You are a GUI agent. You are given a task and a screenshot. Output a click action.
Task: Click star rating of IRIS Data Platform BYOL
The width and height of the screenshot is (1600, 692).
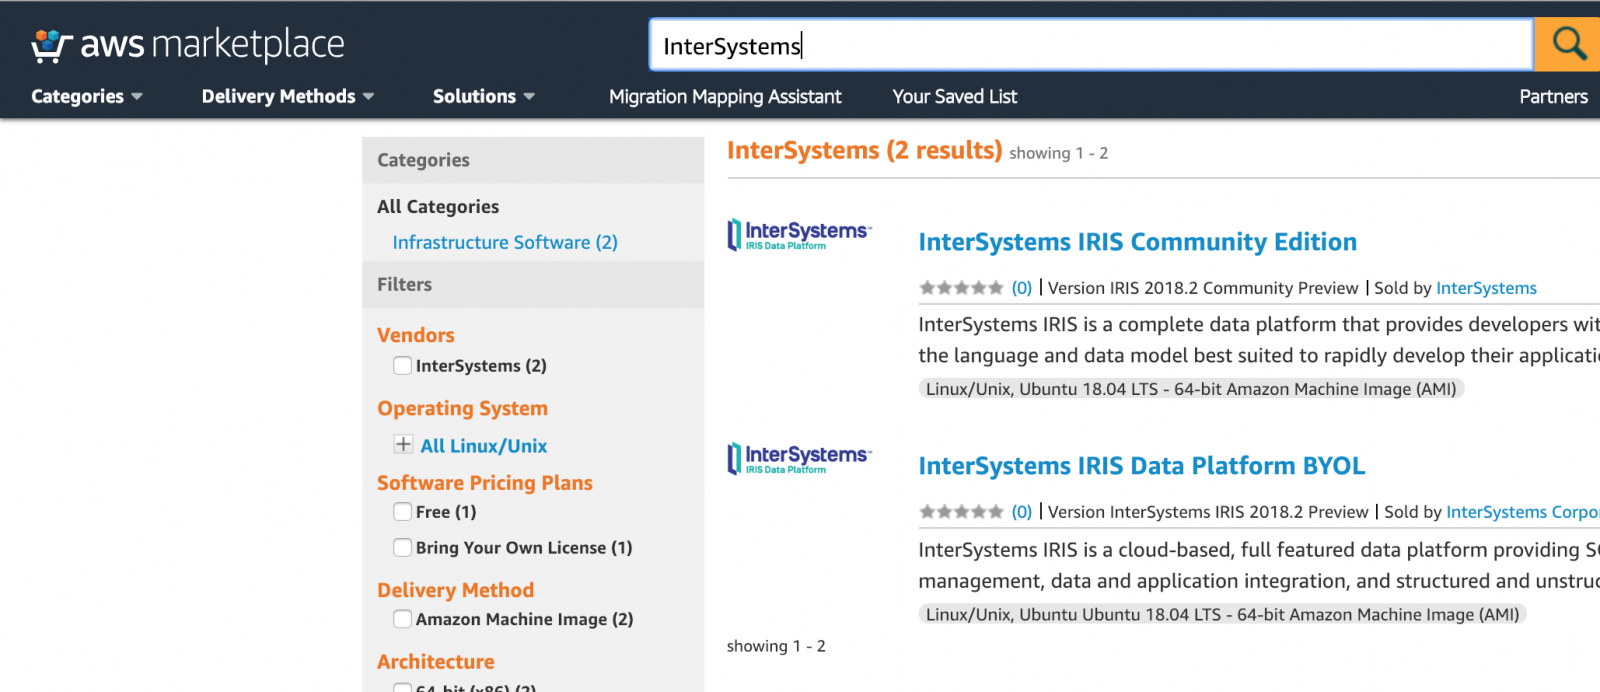click(x=960, y=512)
